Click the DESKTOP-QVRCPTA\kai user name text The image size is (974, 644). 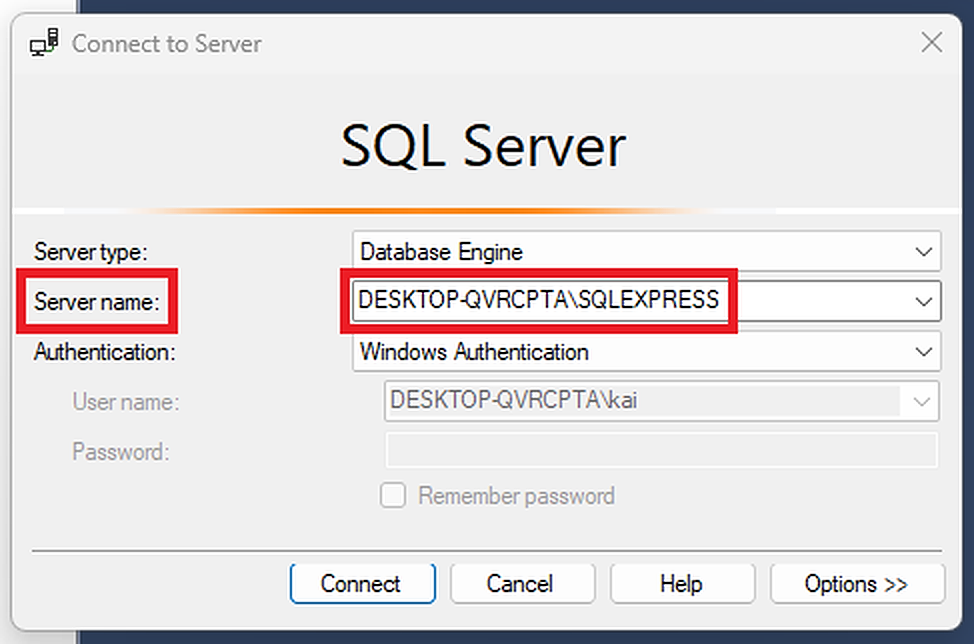tap(514, 401)
